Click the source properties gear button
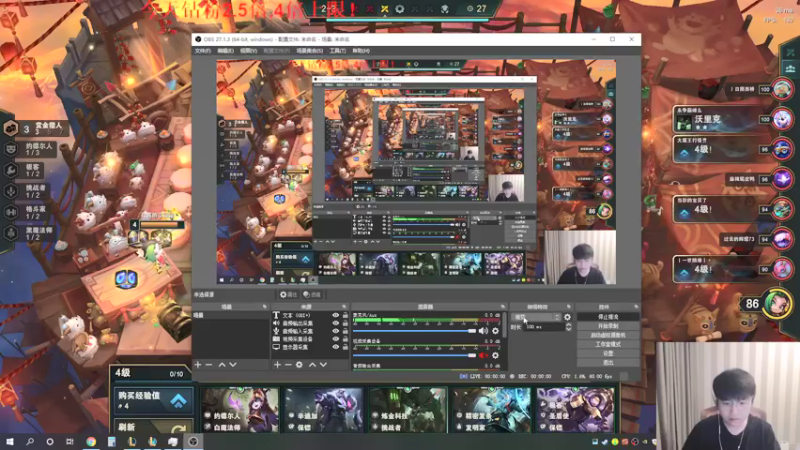The height and width of the screenshot is (450, 800). (288, 294)
